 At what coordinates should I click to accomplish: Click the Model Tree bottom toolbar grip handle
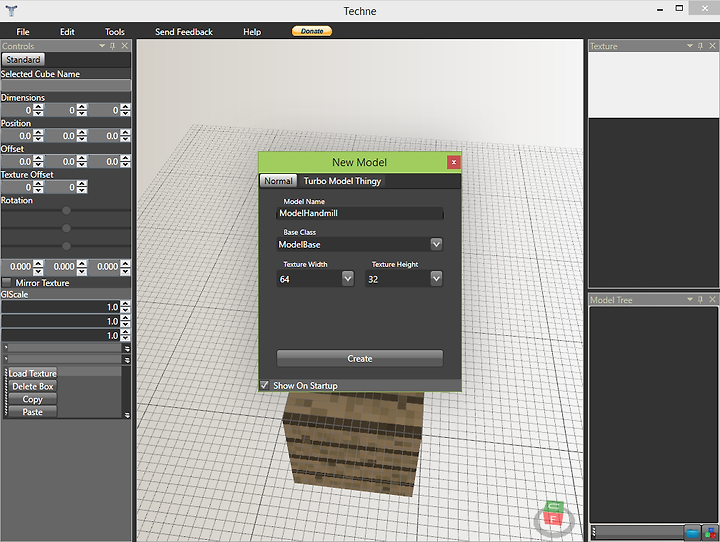[x=593, y=532]
